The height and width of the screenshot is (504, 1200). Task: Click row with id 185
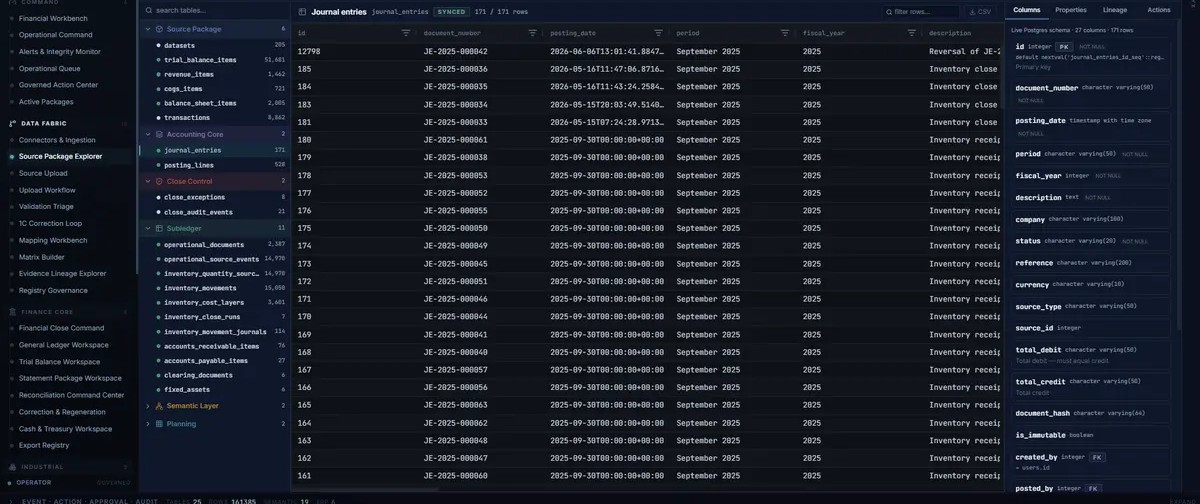(646, 69)
